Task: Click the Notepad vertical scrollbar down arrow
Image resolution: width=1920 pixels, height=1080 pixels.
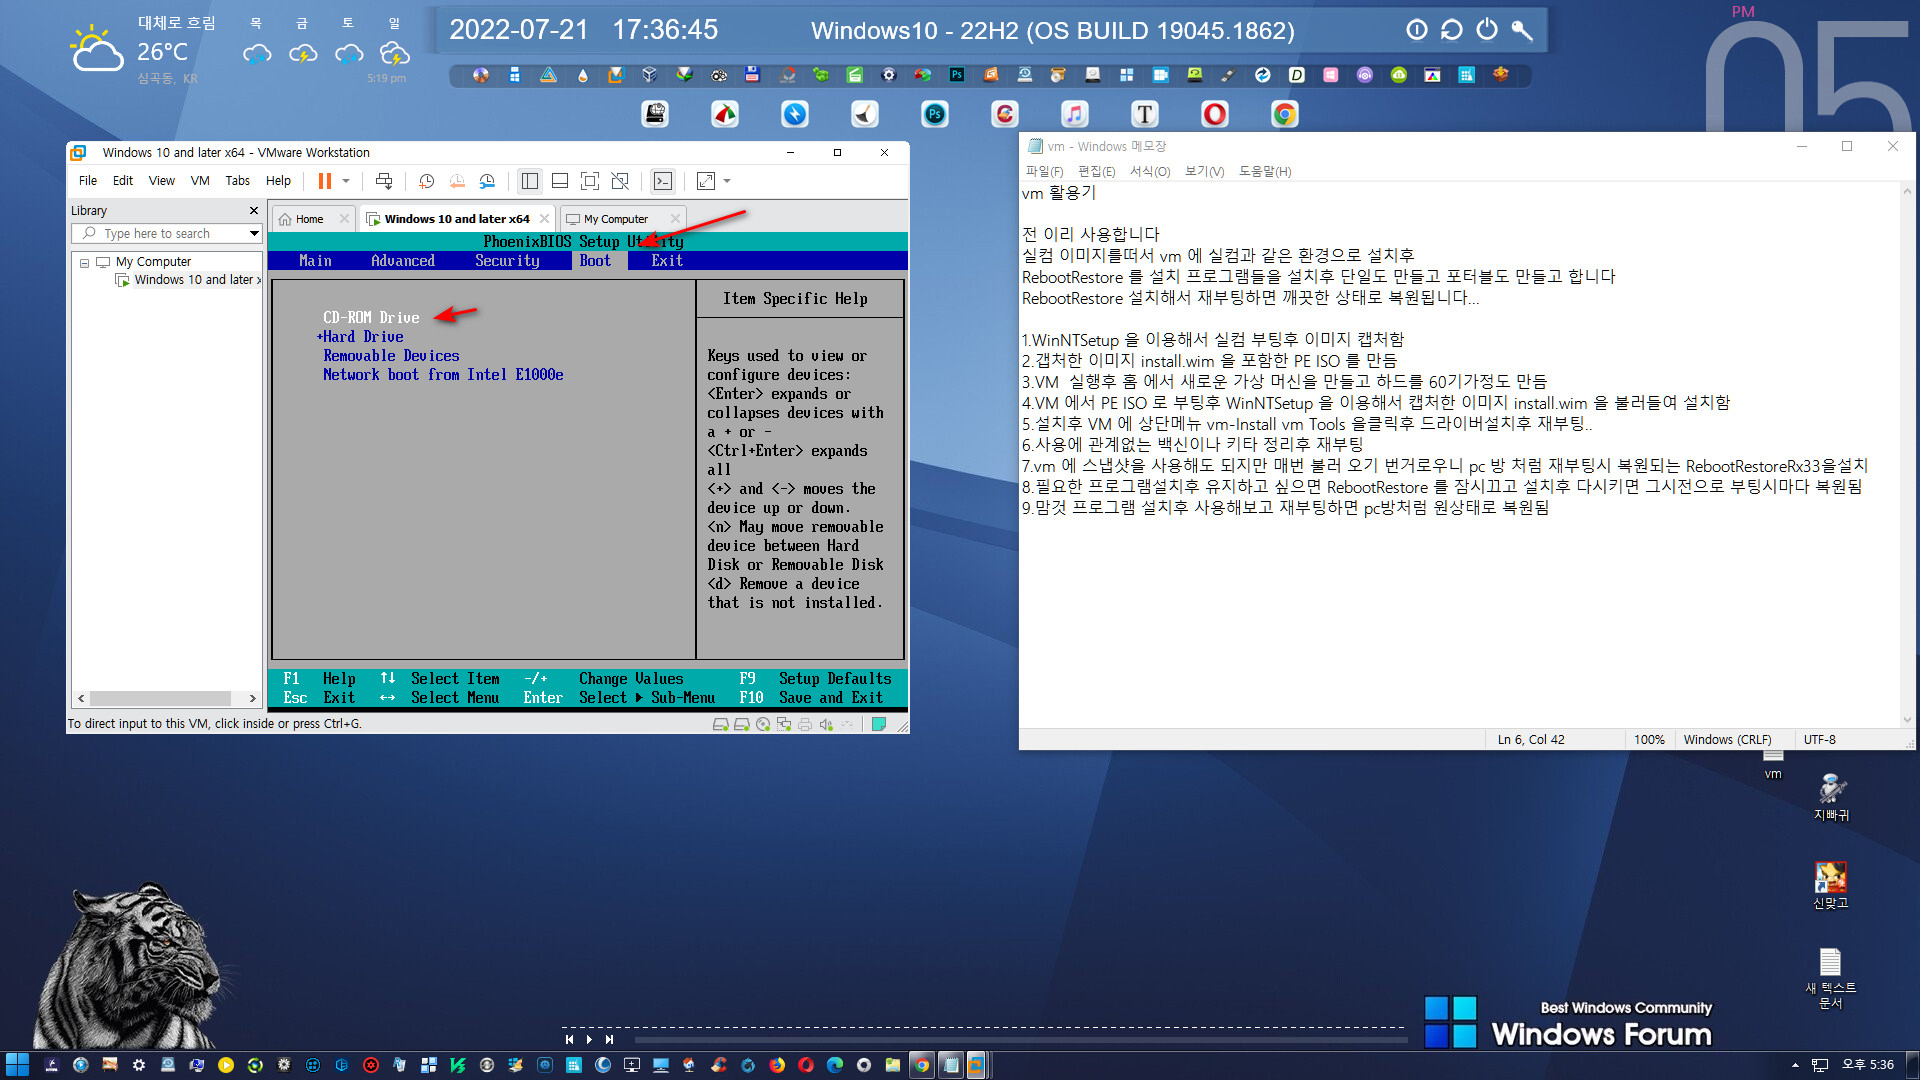Action: (x=1907, y=719)
